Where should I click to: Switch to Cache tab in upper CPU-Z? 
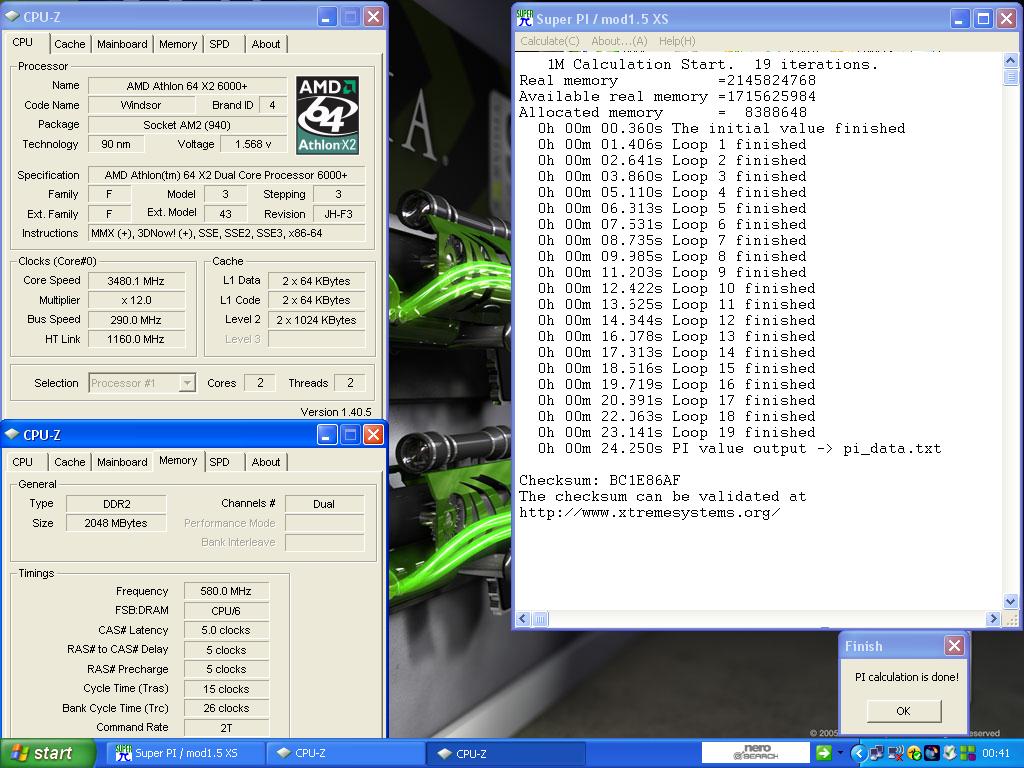tap(69, 44)
